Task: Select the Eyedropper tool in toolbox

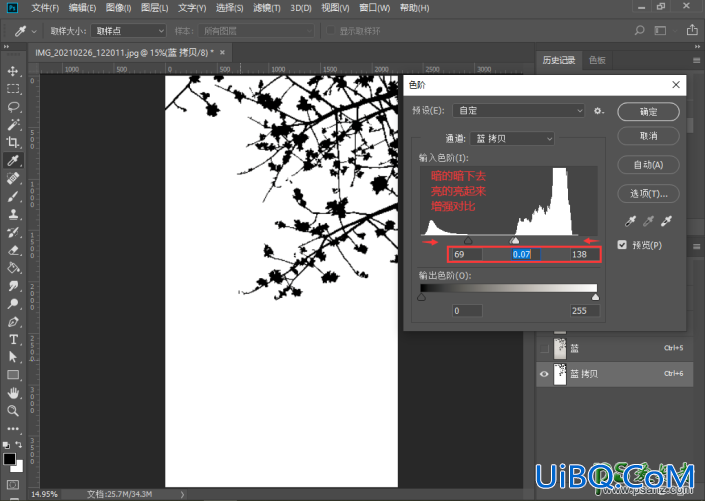Action: (x=13, y=161)
